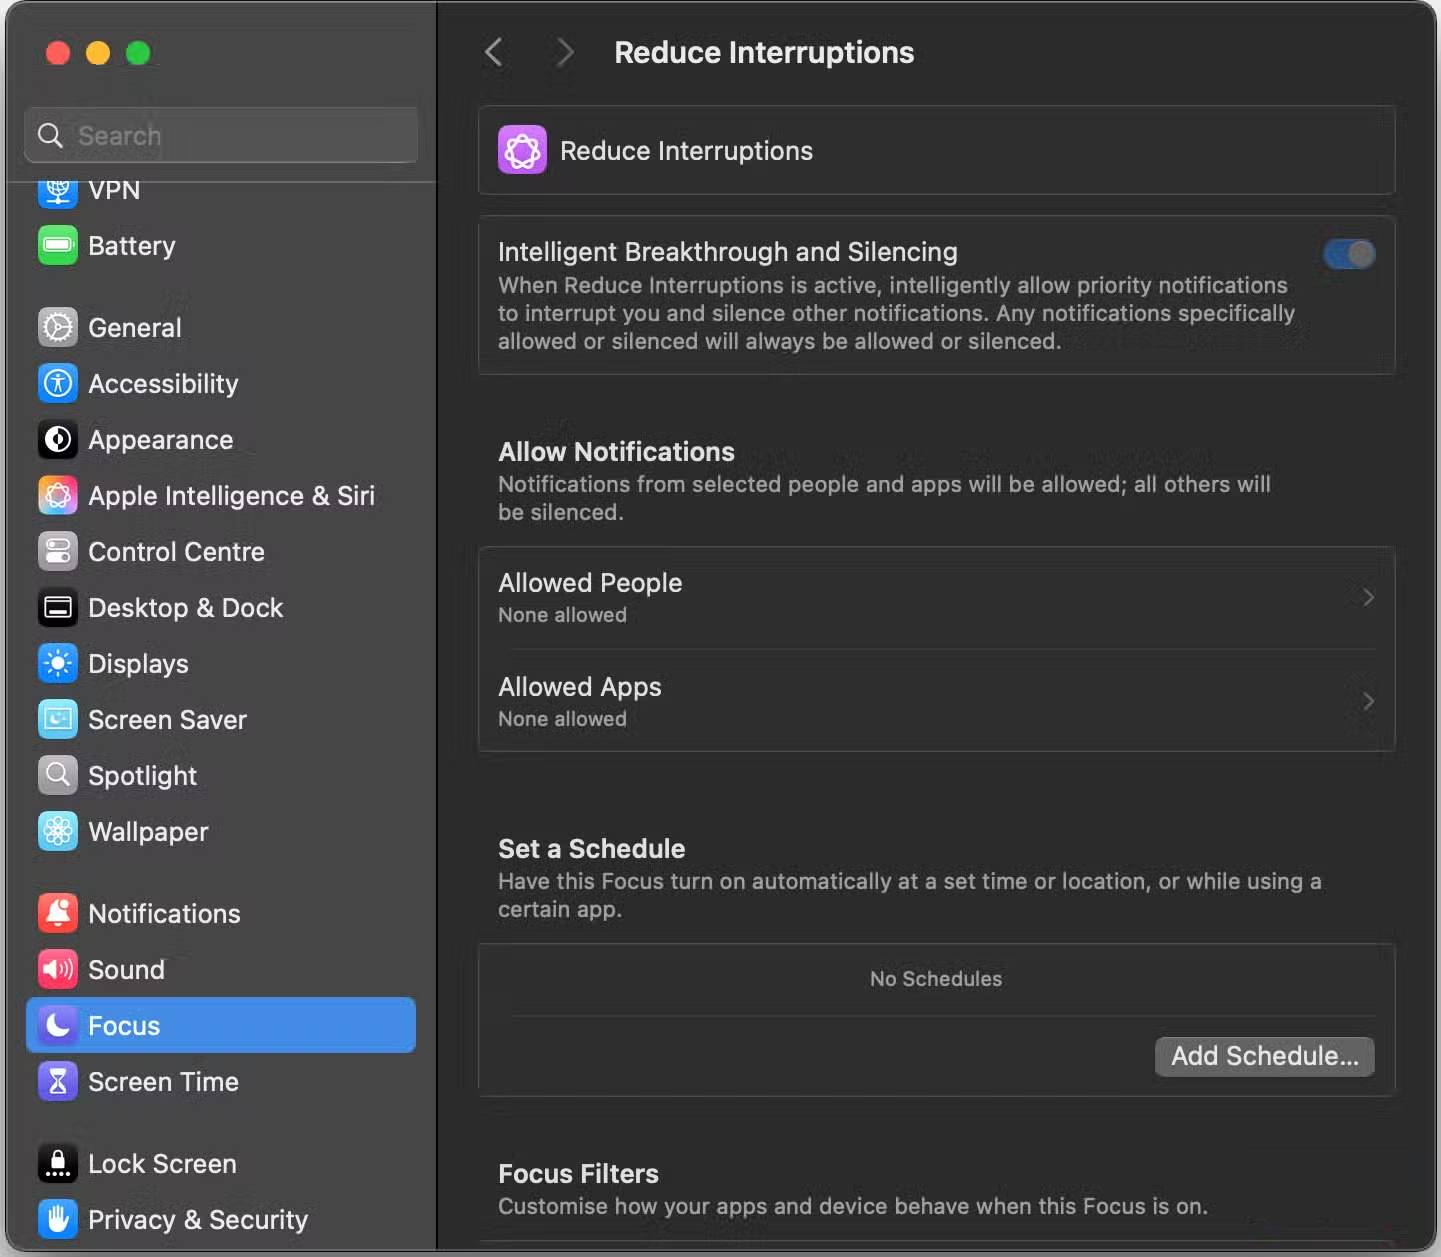This screenshot has height=1257, width=1441.
Task: Click inside the Search field
Action: coord(221,135)
